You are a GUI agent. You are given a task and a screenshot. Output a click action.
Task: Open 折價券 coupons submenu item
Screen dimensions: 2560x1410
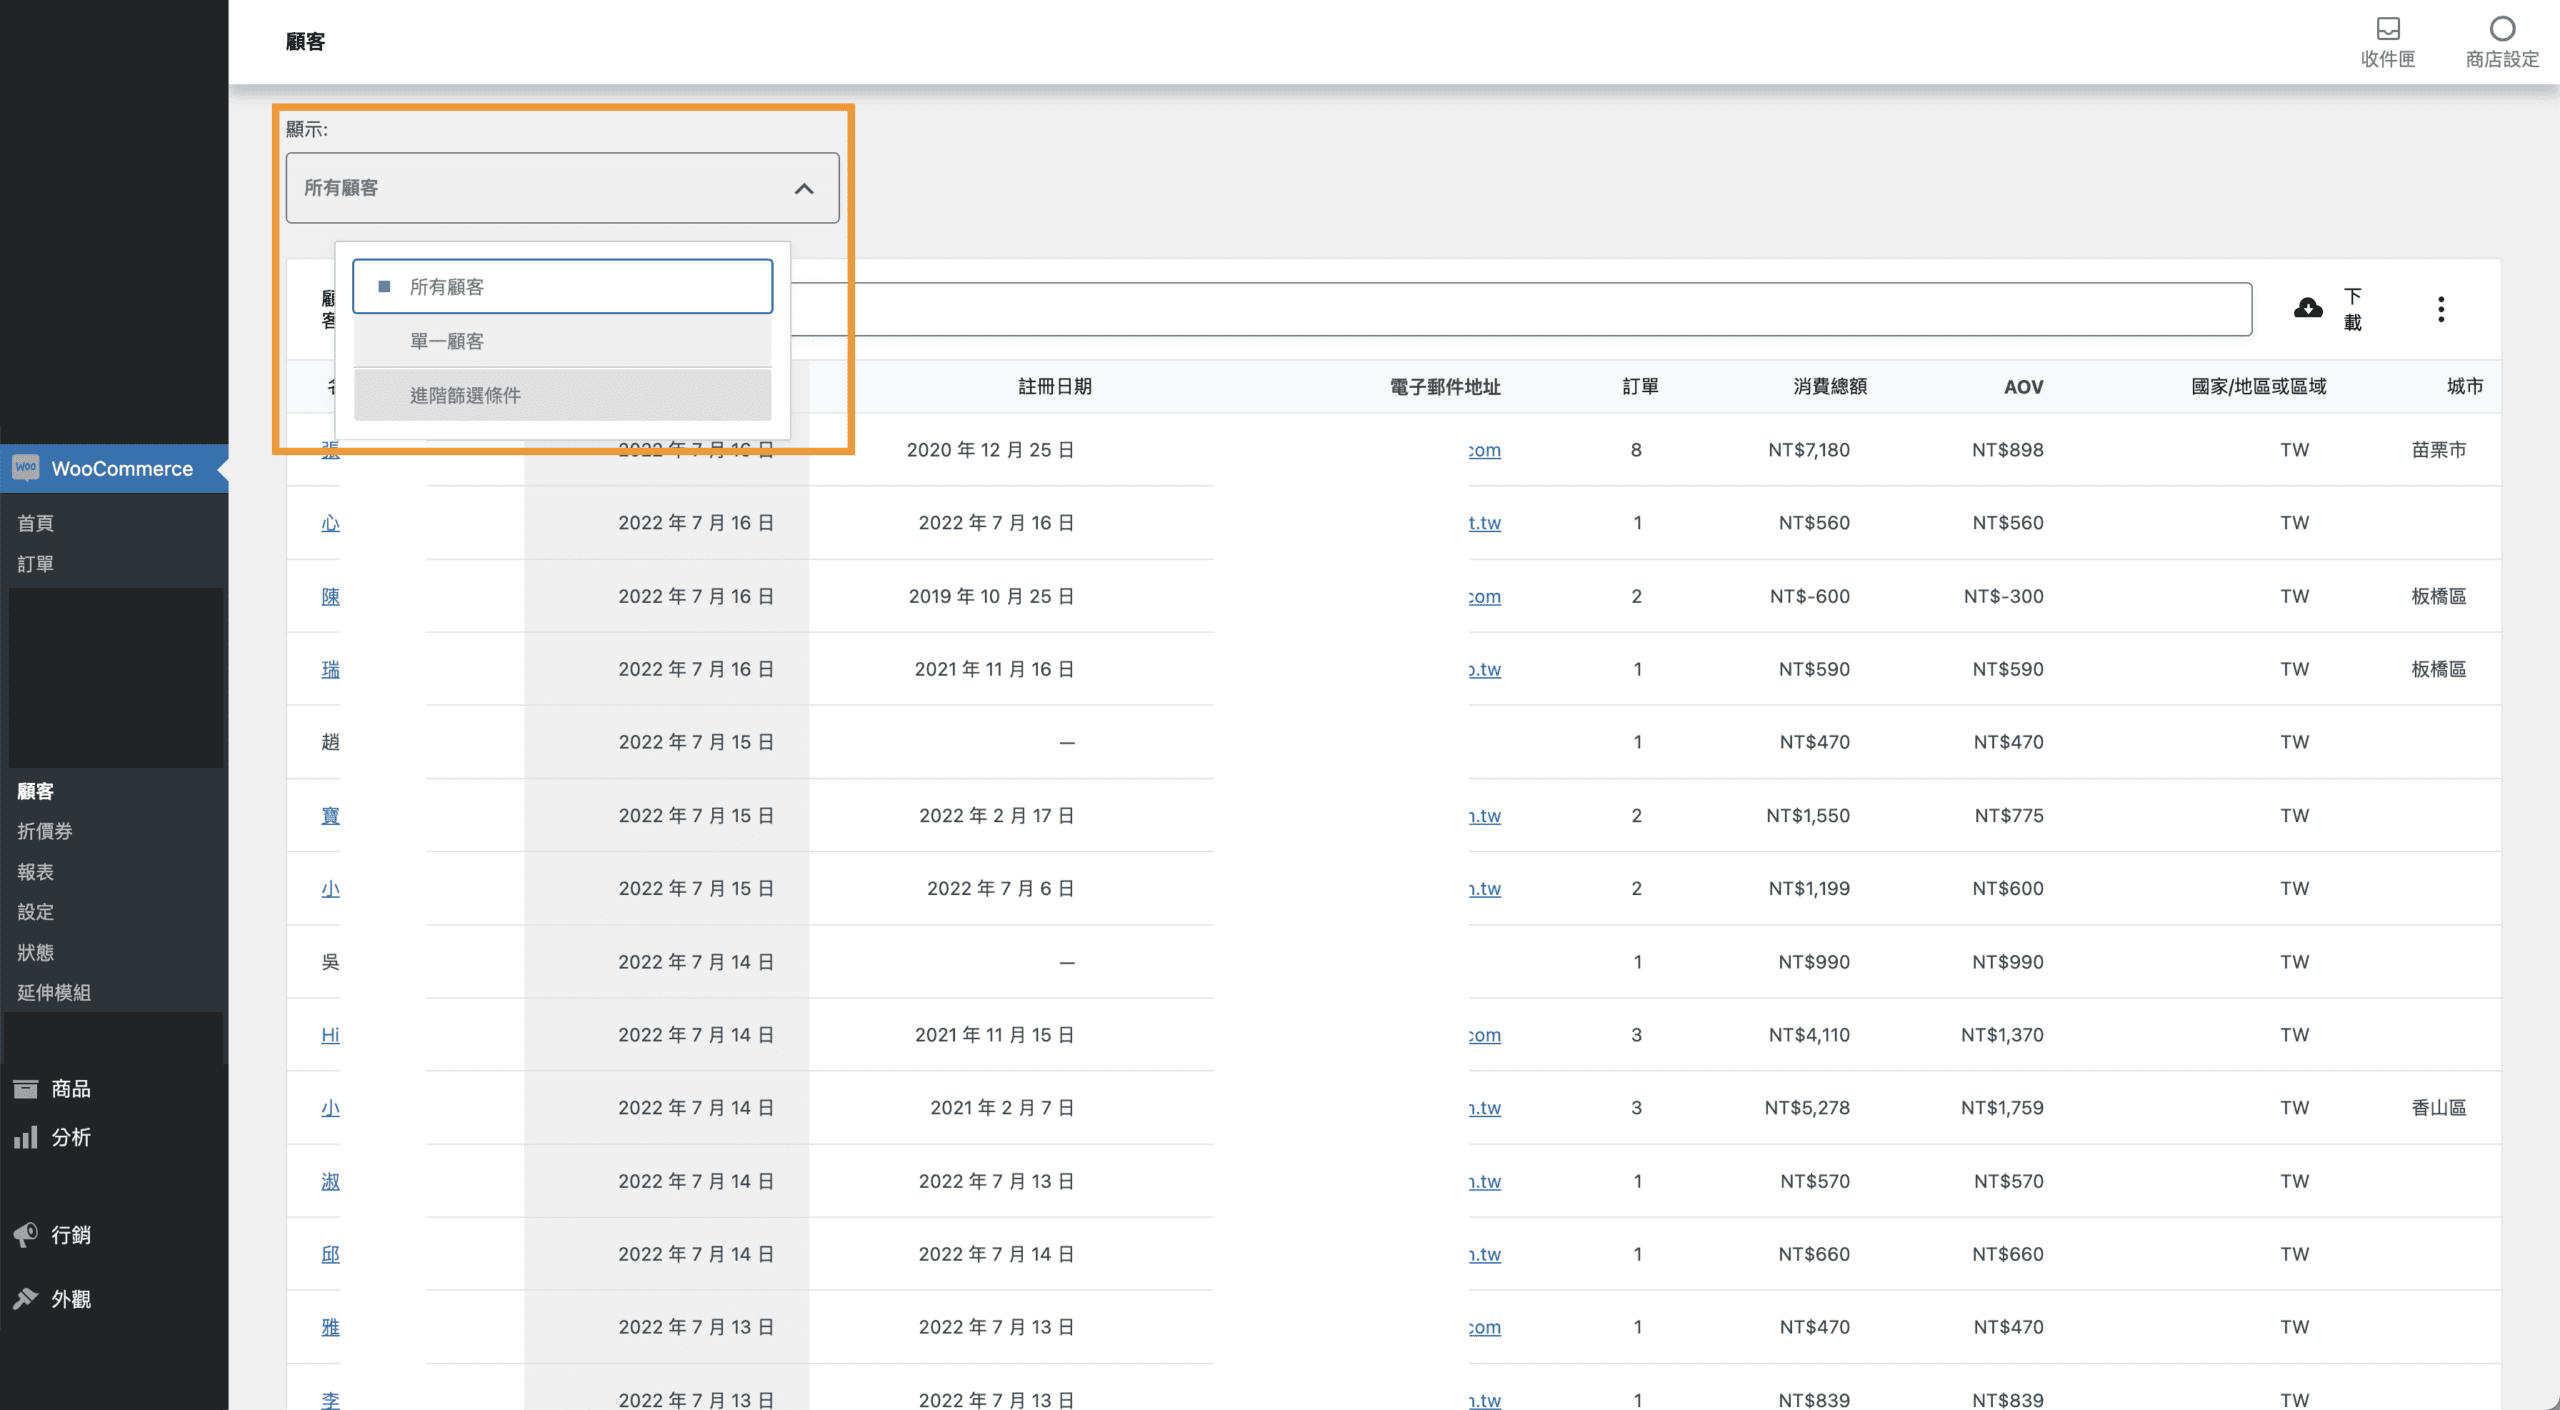45,831
